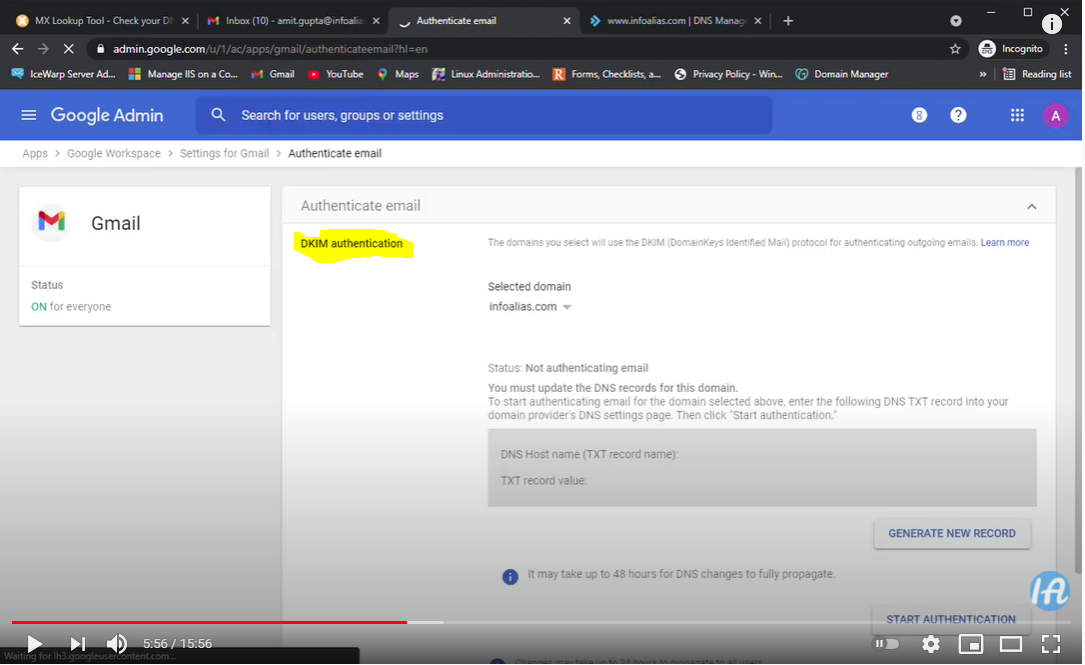Click the Incognito profile indicator
Screen dimensions: 1085x665
point(1012,48)
